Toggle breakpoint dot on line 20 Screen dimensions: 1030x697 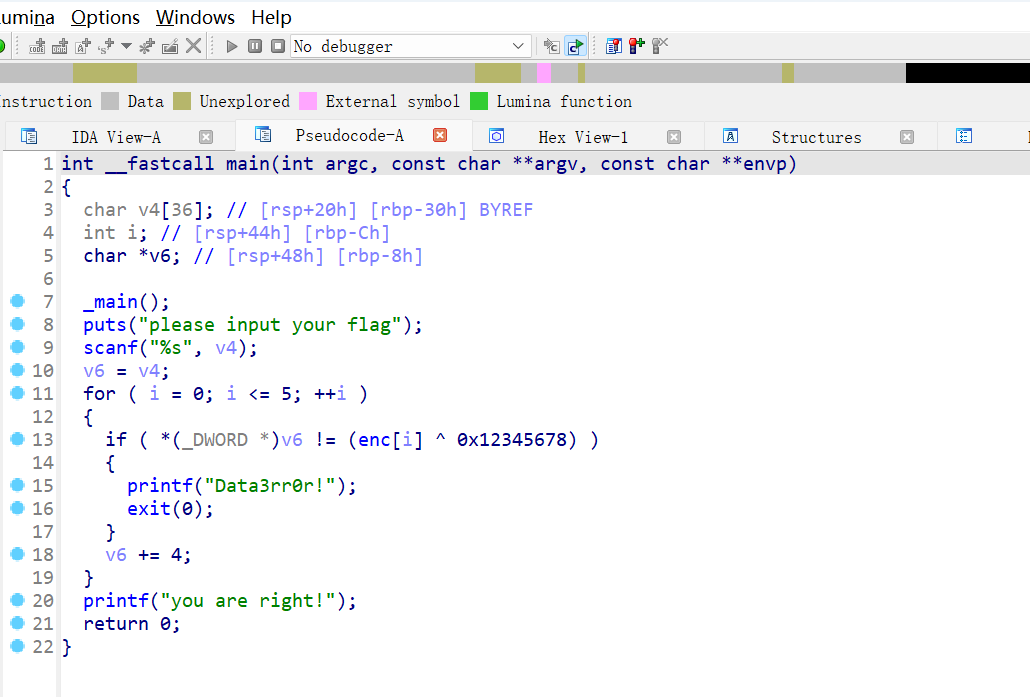pos(18,600)
